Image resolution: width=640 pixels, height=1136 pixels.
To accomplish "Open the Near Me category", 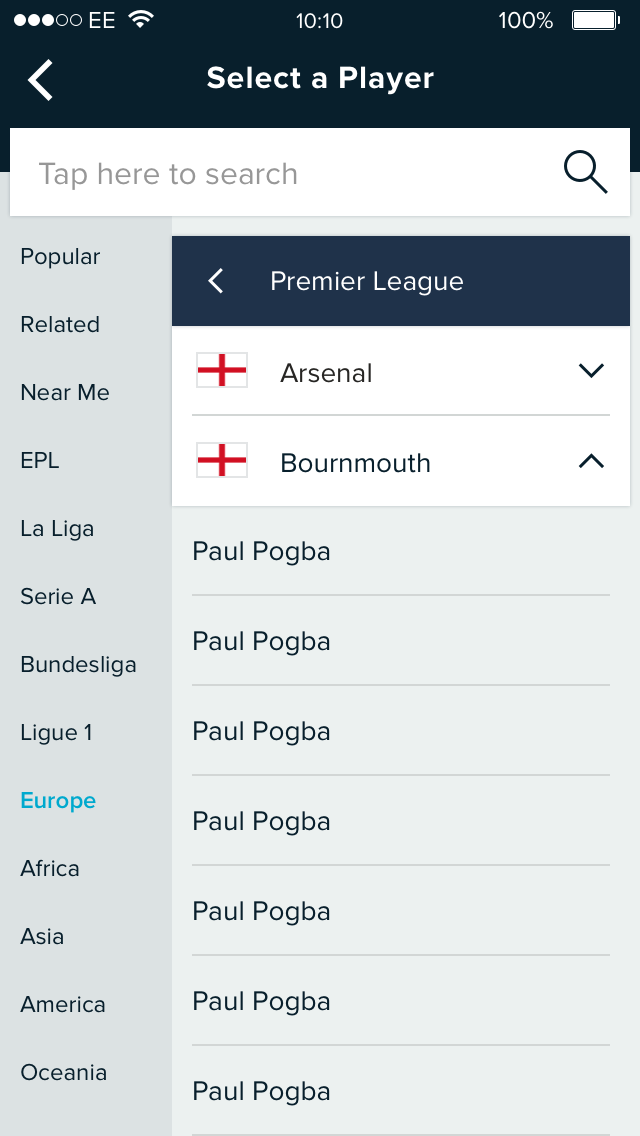I will click(x=65, y=393).
